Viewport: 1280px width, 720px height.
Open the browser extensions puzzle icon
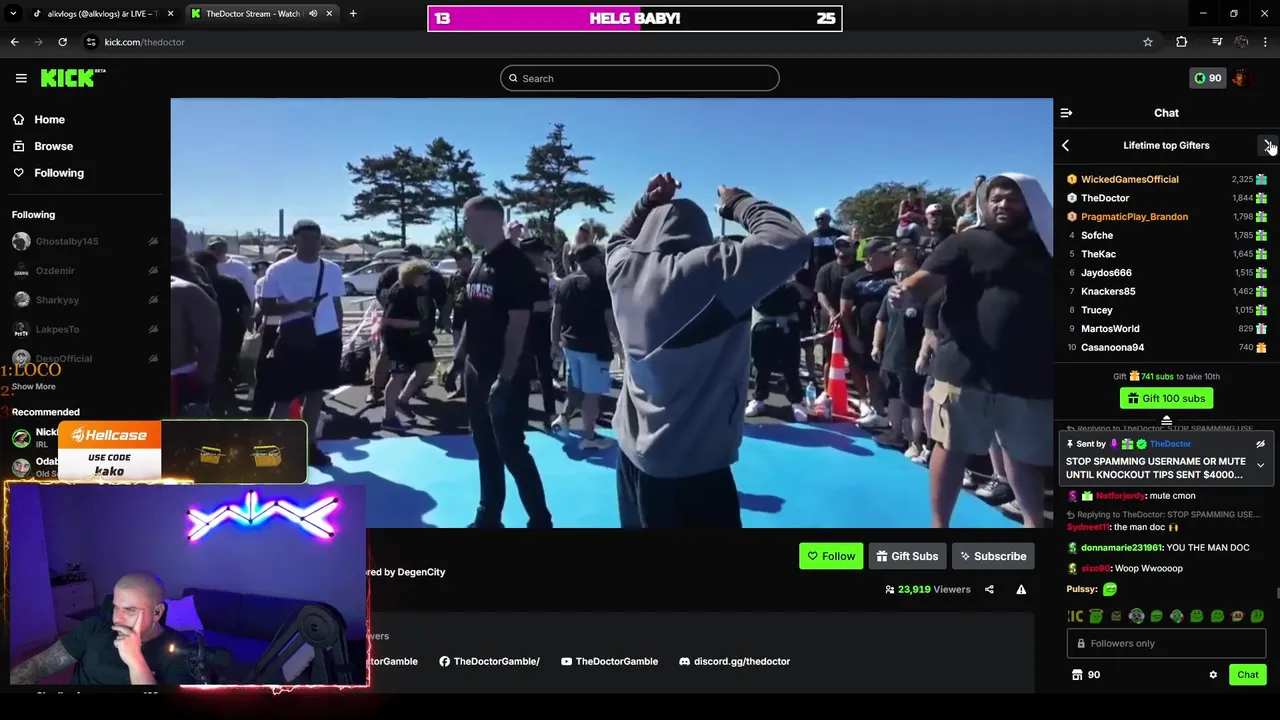tap(1181, 42)
